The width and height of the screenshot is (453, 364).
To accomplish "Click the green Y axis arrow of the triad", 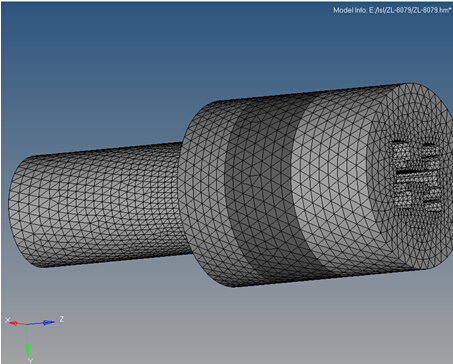I will pyautogui.click(x=28, y=341).
